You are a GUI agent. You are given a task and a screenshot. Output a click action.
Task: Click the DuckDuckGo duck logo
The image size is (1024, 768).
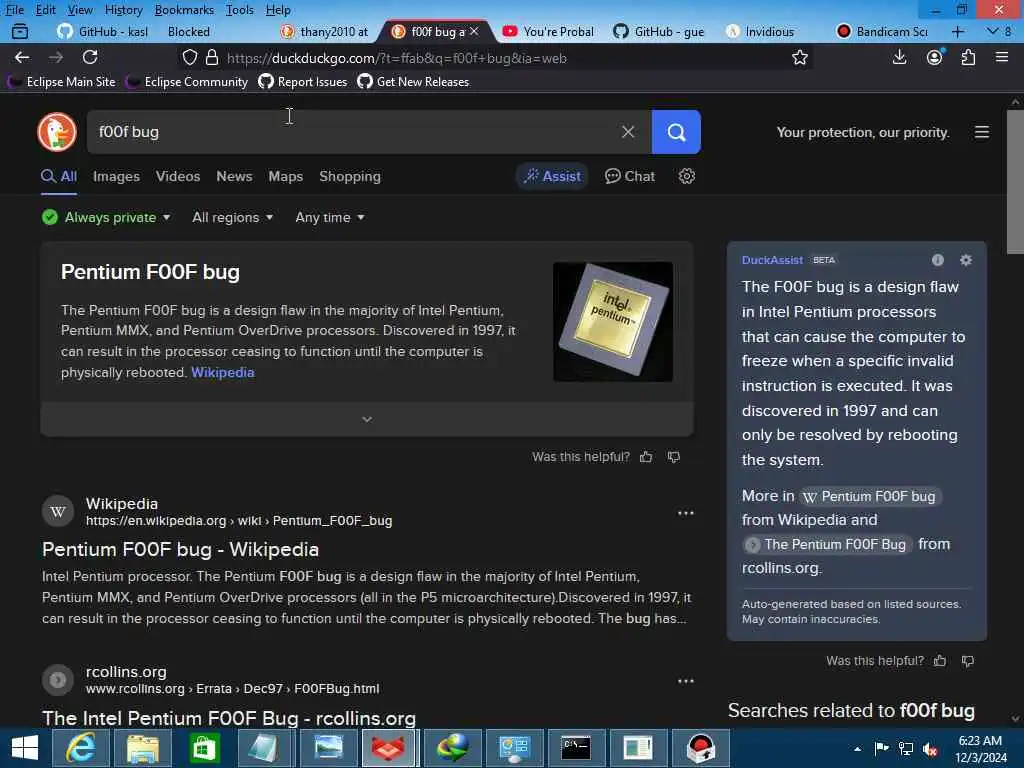pyautogui.click(x=57, y=132)
